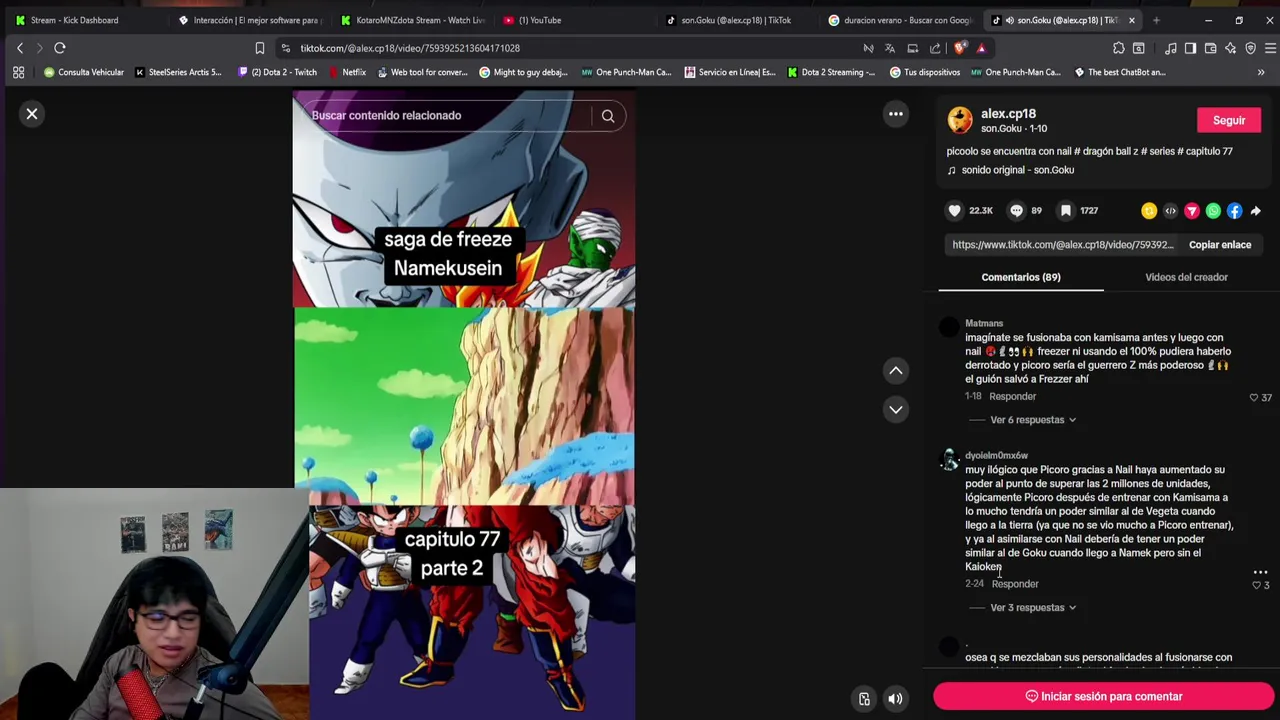Like the video with the heart icon

[955, 211]
